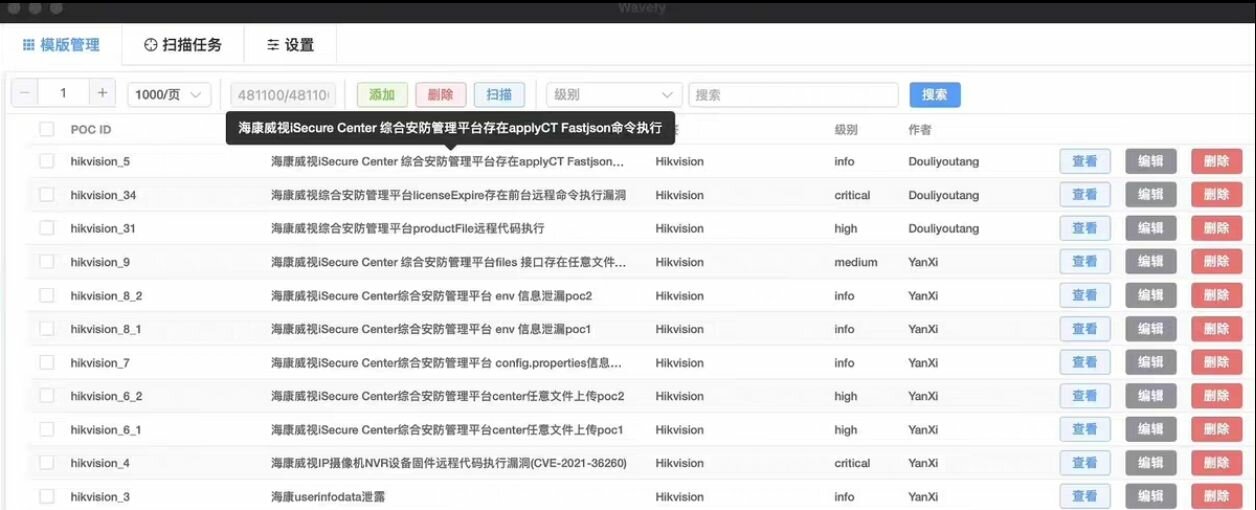Image resolution: width=1256 pixels, height=510 pixels.
Task: Click 编辑 for hikvision_5
Action: 1151,161
